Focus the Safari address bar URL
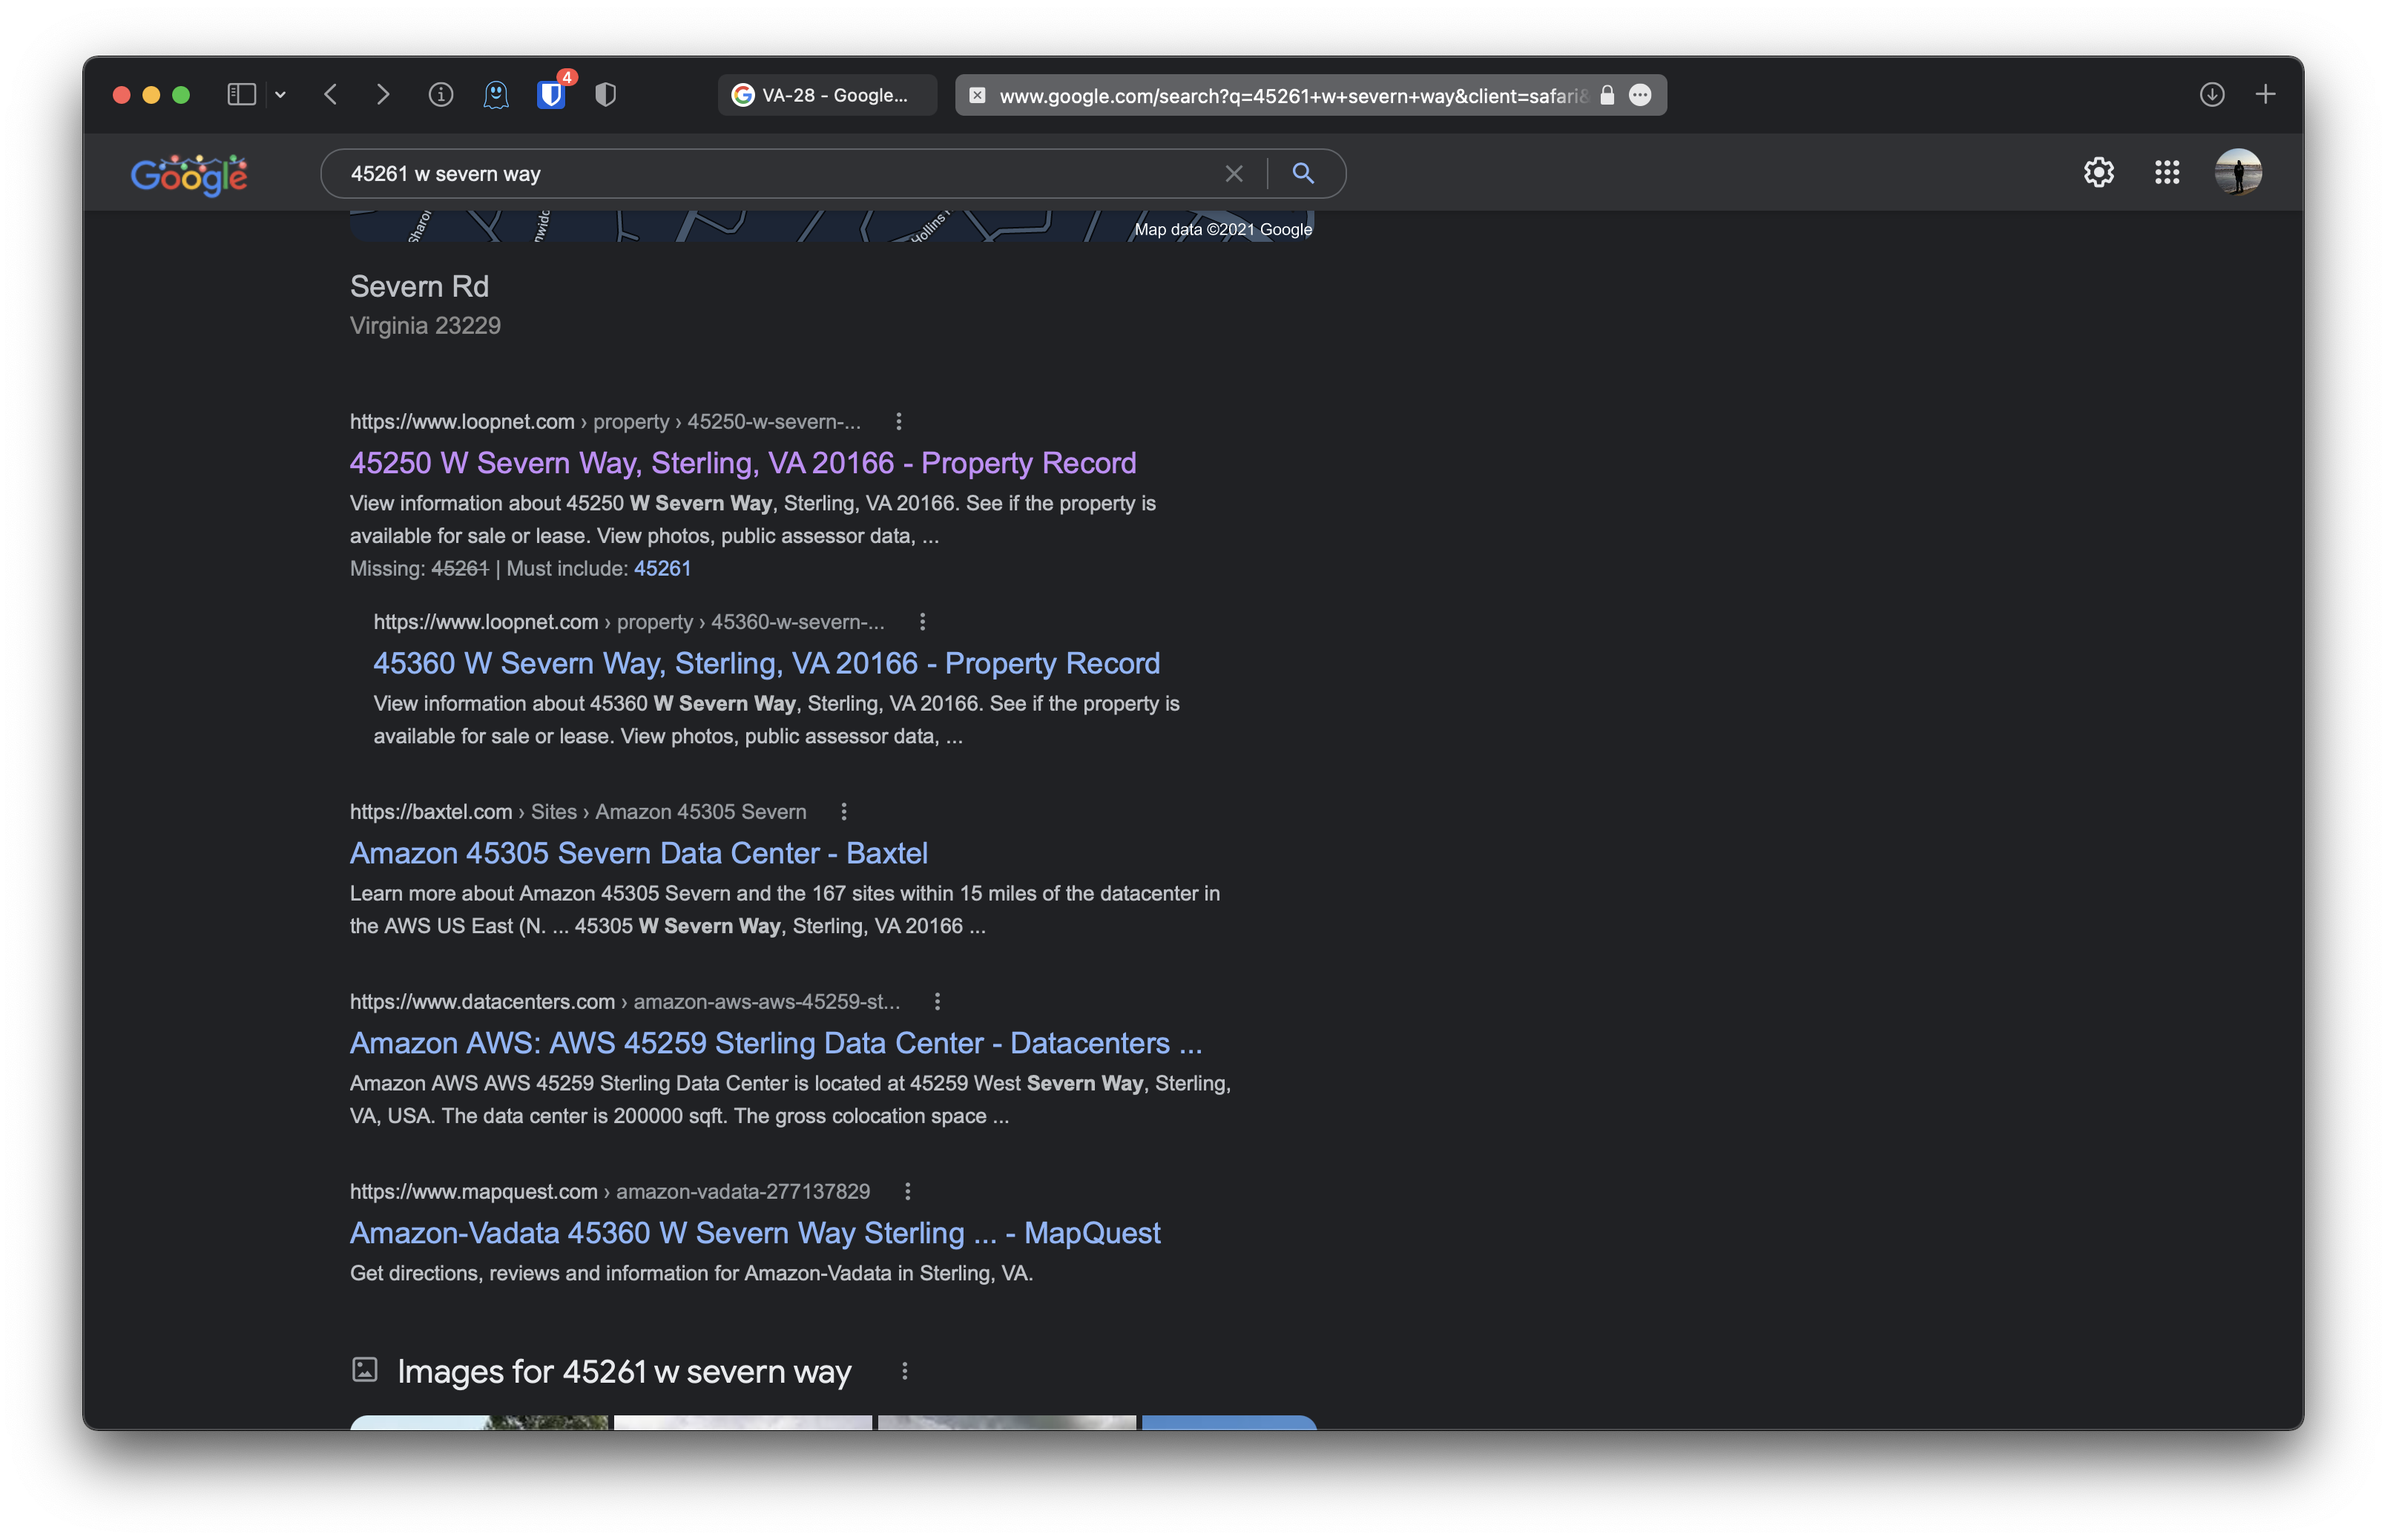Viewport: 2387px width, 1540px height. pos(1293,95)
